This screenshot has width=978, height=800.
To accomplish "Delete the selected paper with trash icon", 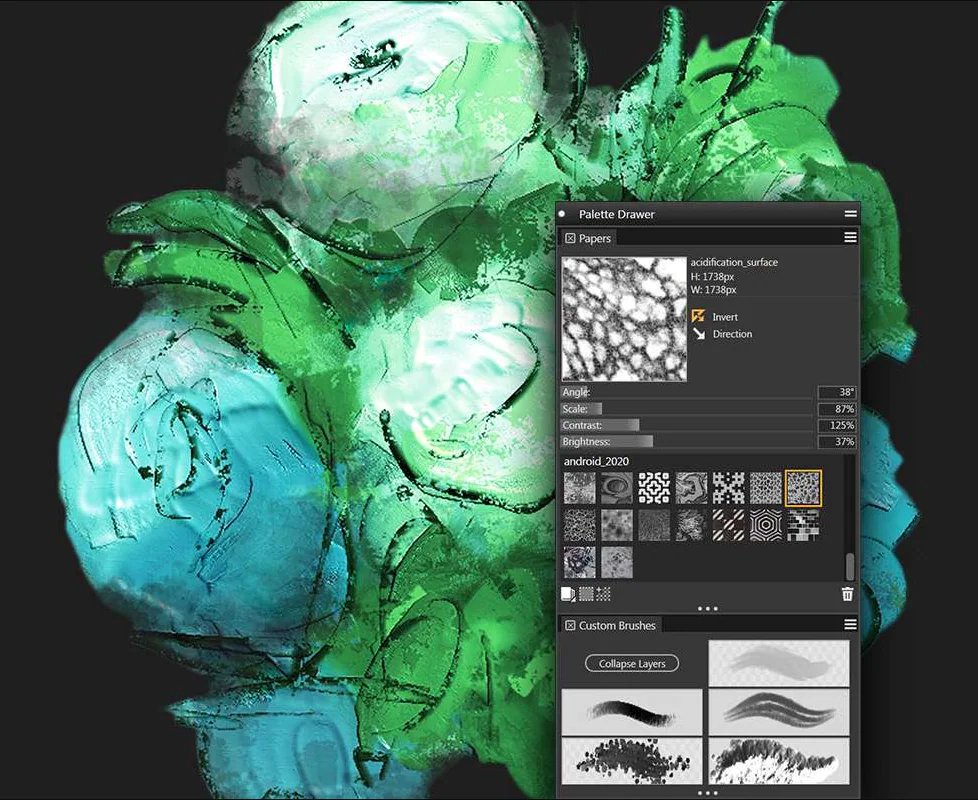I will click(847, 594).
